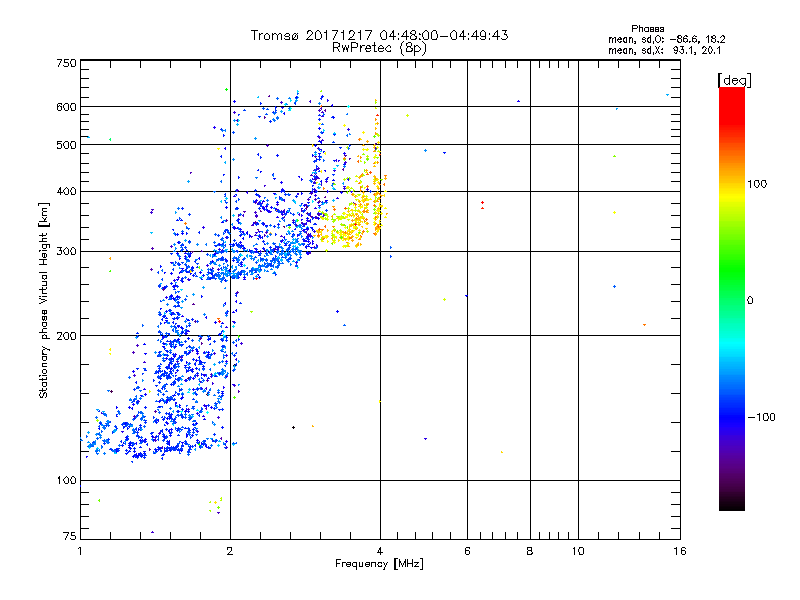Click the 'Phases' heading in the top-right

point(647,29)
